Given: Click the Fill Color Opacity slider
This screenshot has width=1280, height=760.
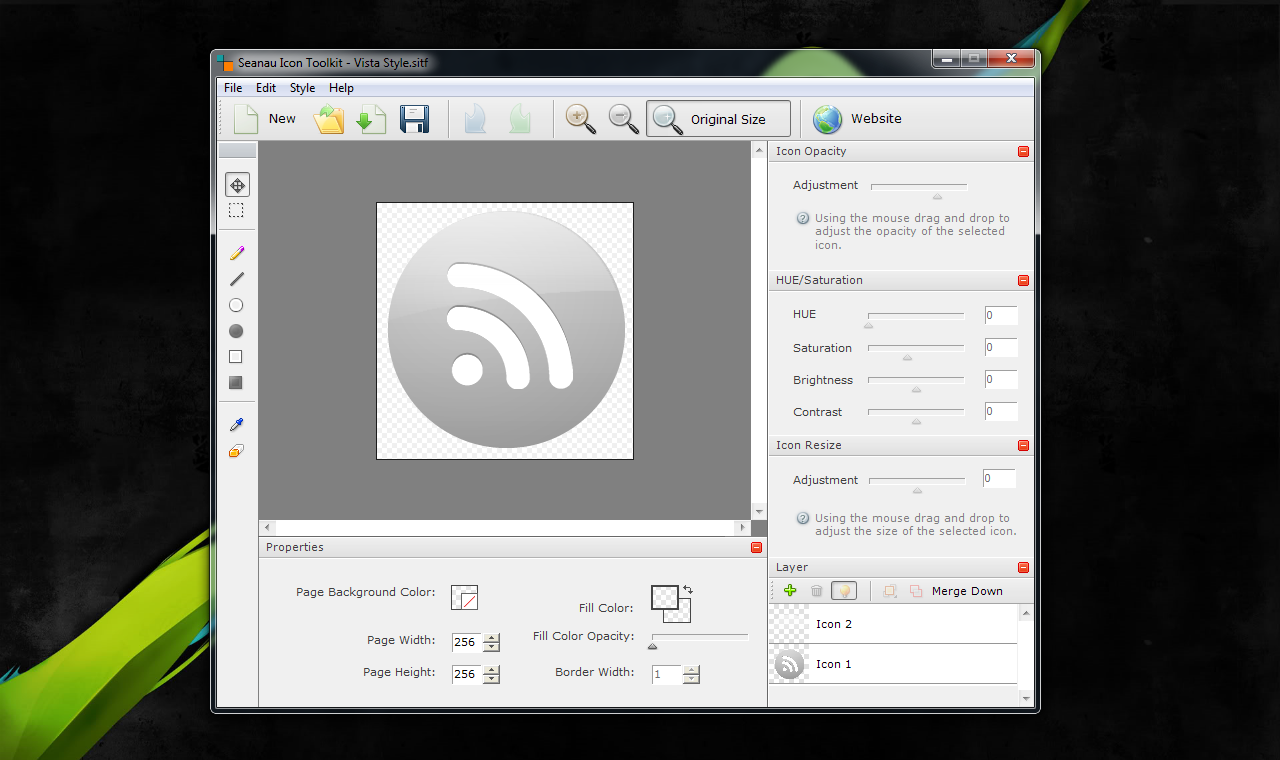Looking at the screenshot, I should pos(700,637).
